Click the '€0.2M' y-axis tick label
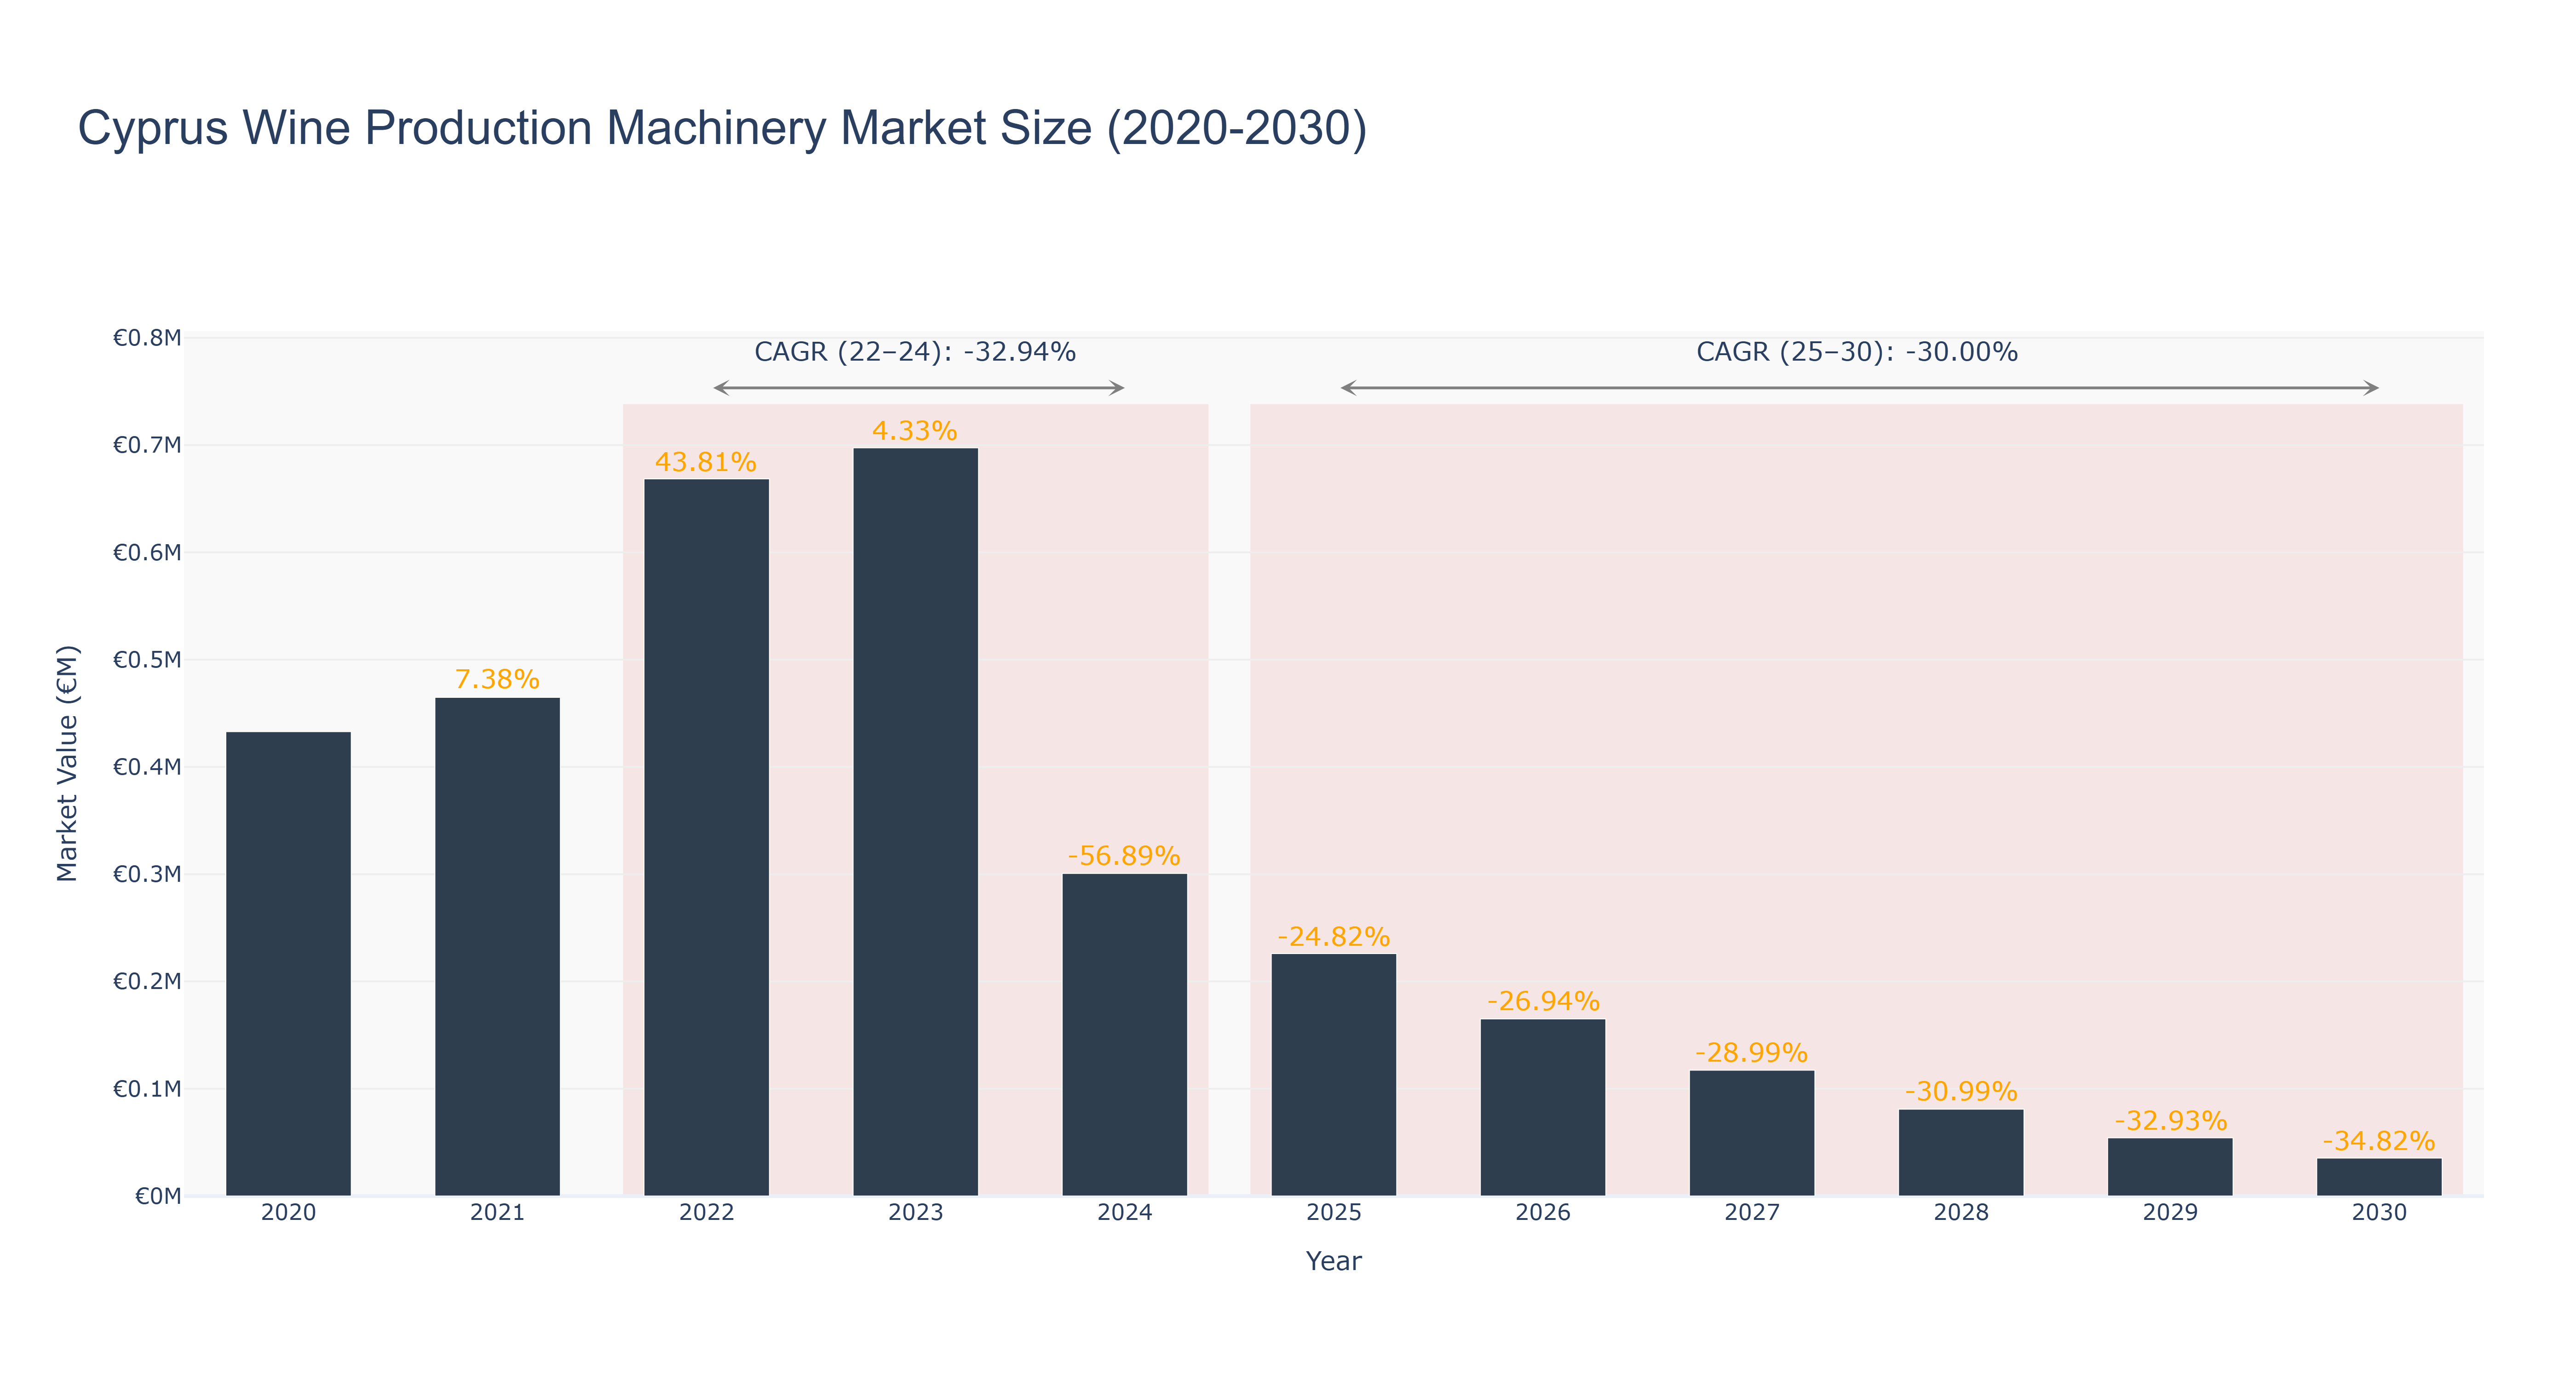The image size is (2576, 1380). [147, 981]
